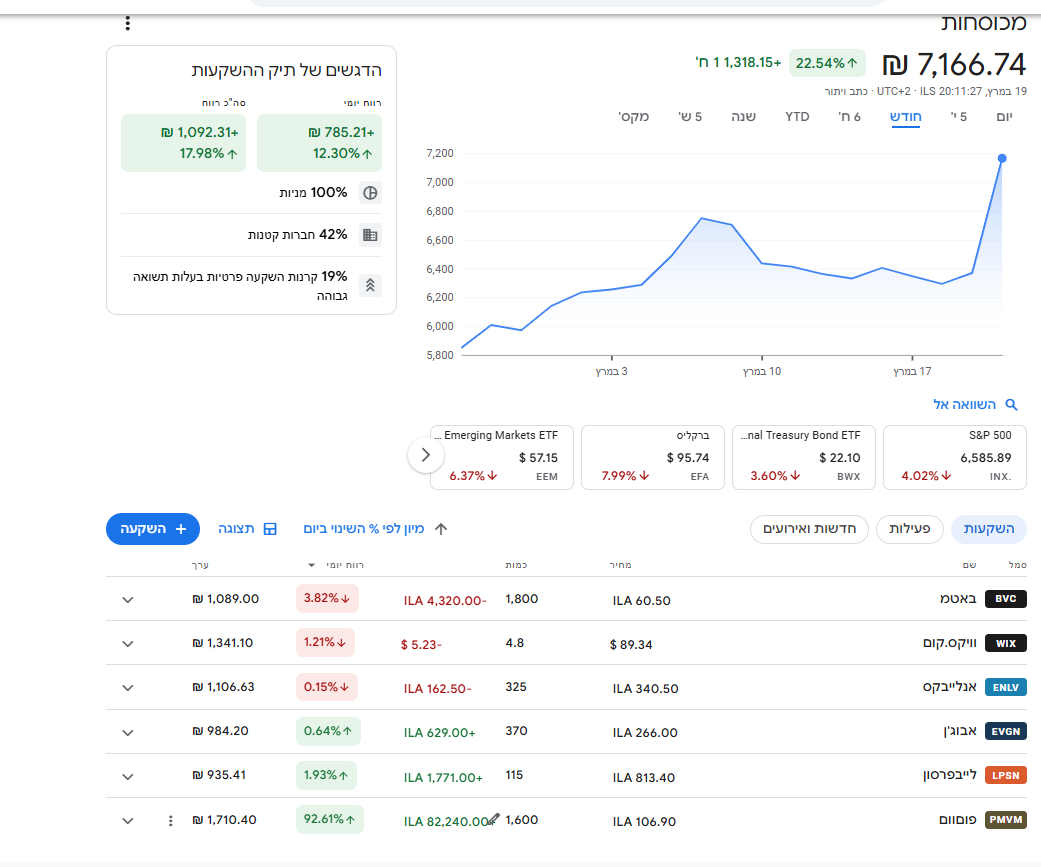Click the edit pencil icon in PMVM row

pyautogui.click(x=493, y=818)
